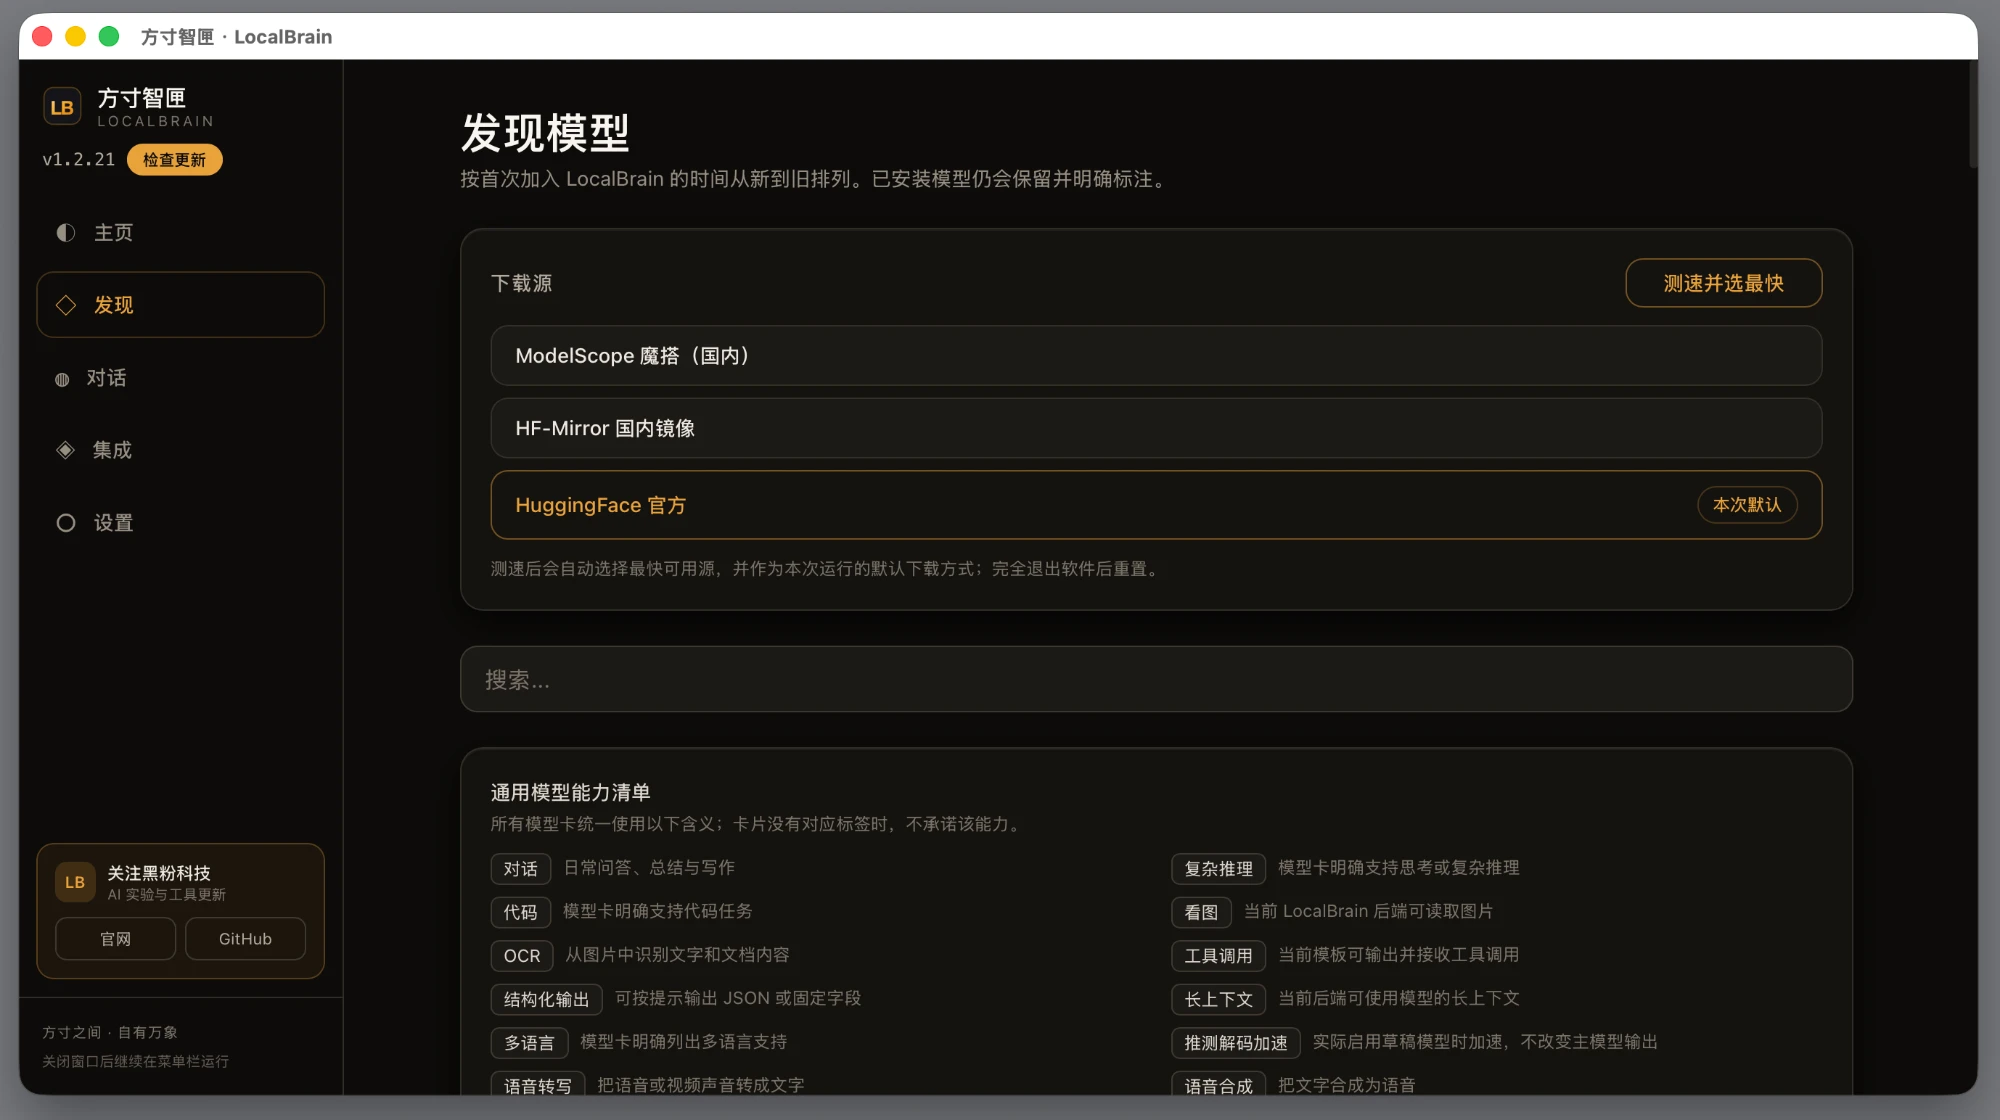Click the diamond icon next to 发现
Image resolution: width=2000 pixels, height=1120 pixels.
click(x=66, y=305)
